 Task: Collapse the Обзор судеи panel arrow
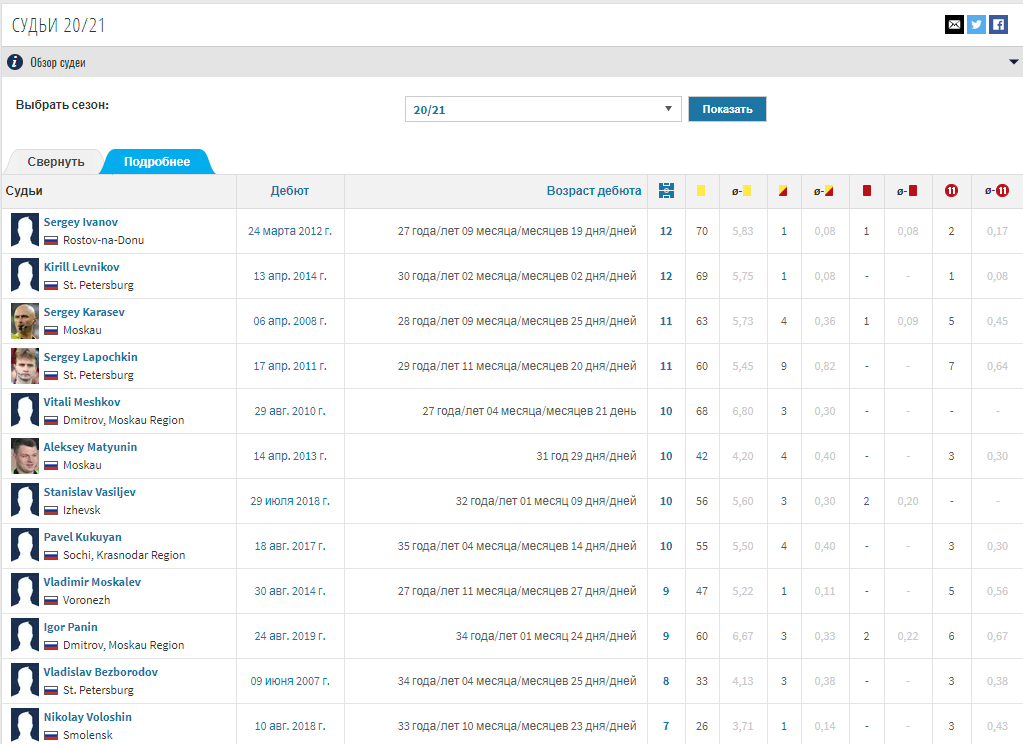pos(1013,62)
